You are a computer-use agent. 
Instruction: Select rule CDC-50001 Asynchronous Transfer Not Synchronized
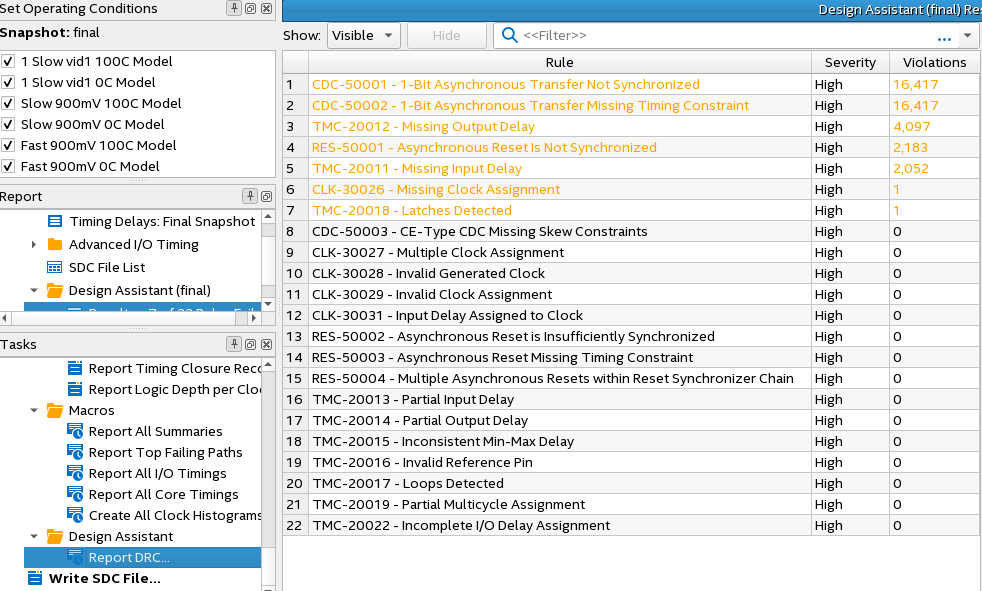pyautogui.click(x=506, y=85)
